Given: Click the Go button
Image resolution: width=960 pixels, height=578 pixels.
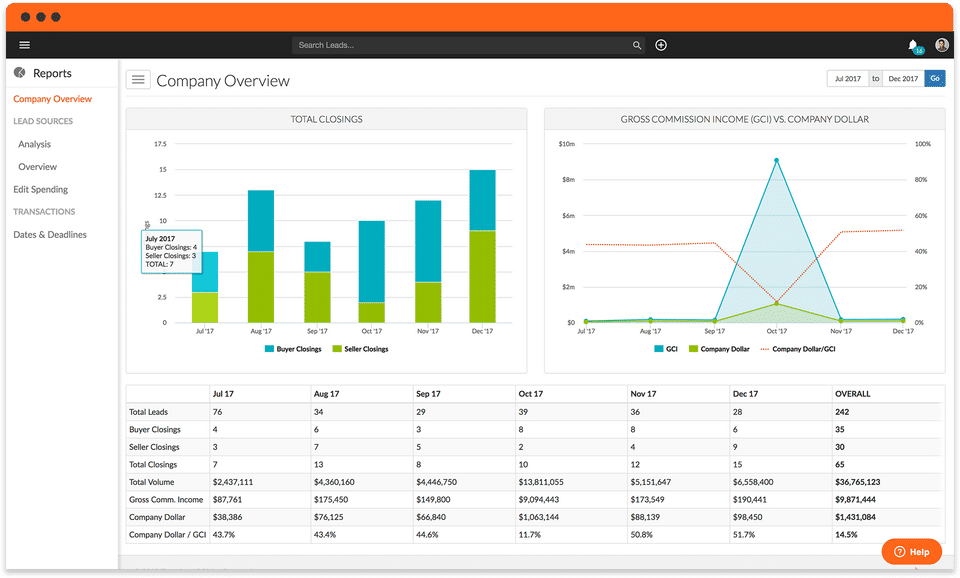Looking at the screenshot, I should (935, 78).
